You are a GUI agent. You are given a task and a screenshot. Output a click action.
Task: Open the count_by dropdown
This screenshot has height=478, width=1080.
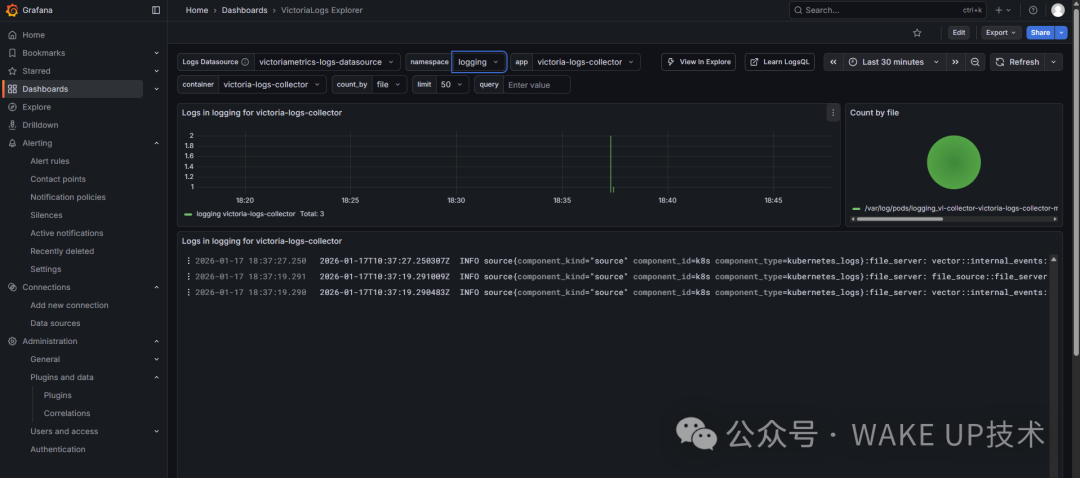tap(389, 85)
